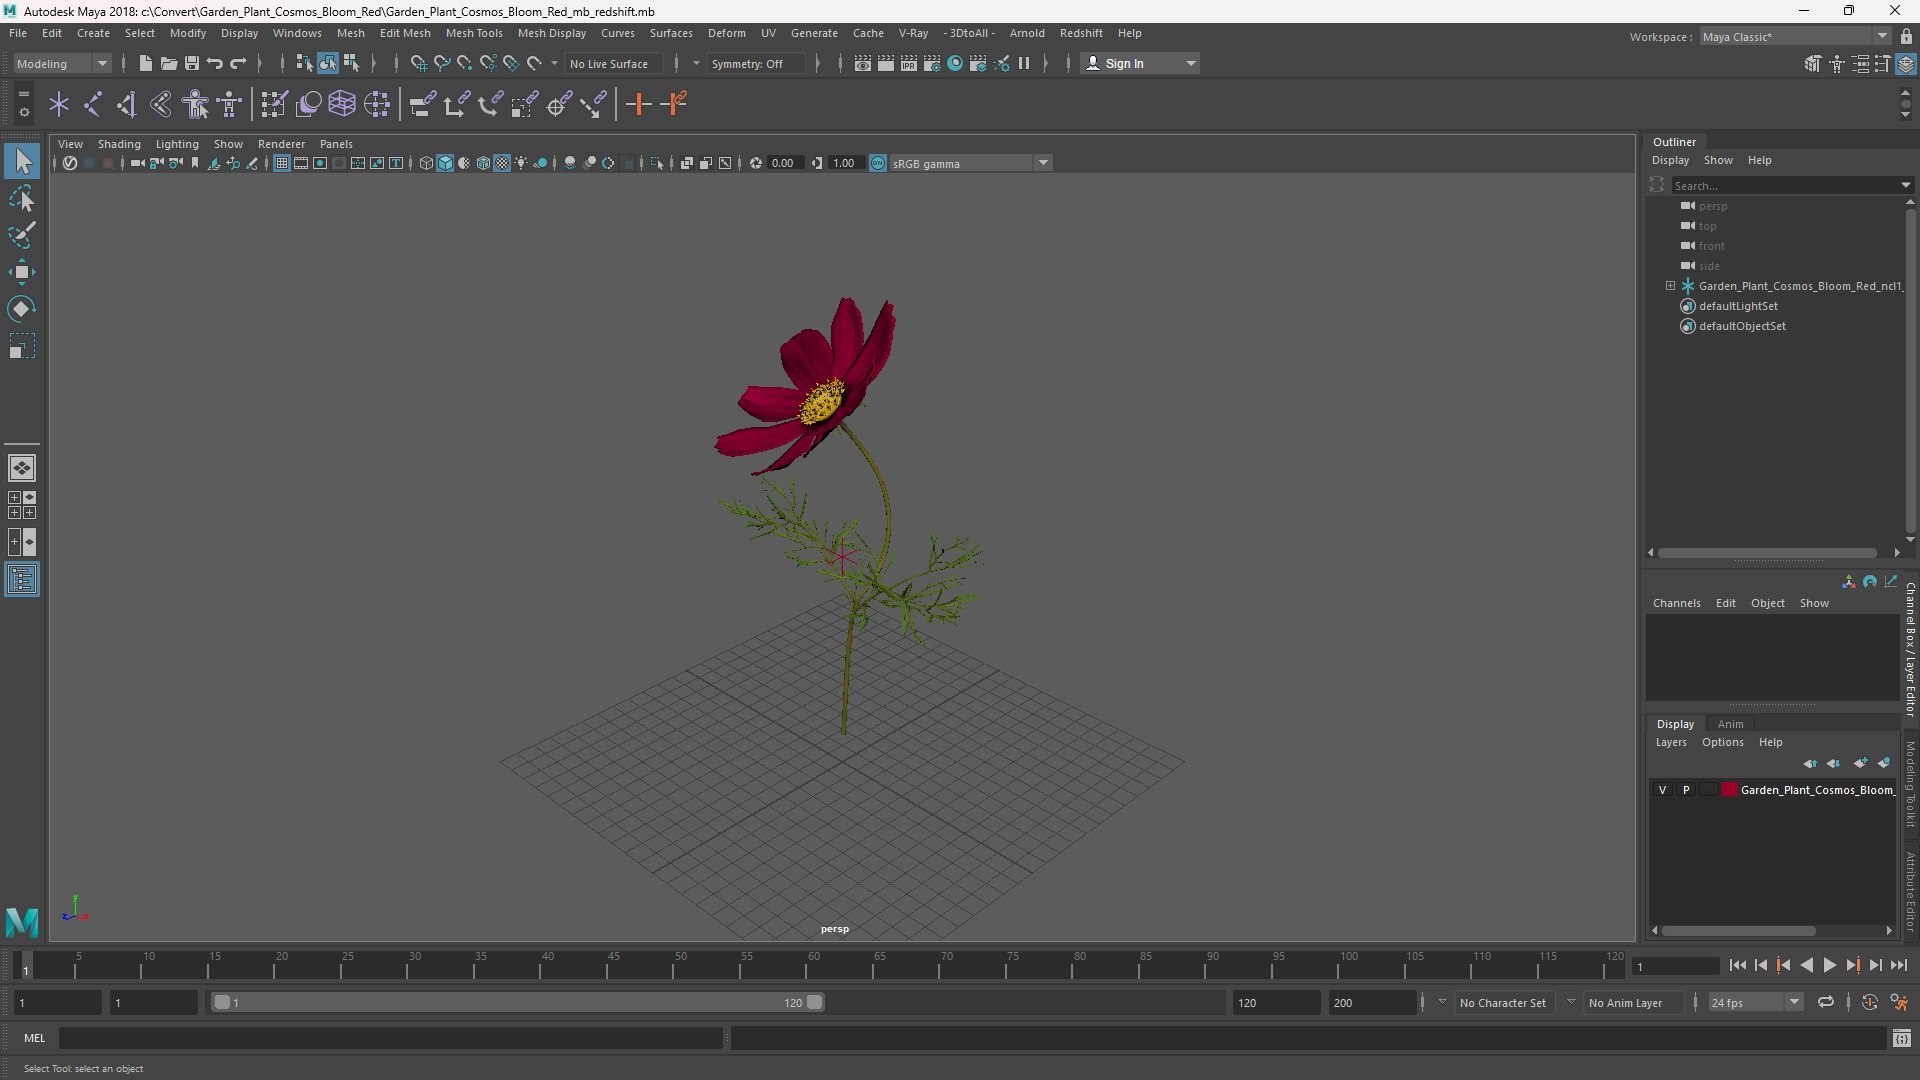The height and width of the screenshot is (1080, 1920).
Task: Click the pause Viewport 2.0 icon
Action: tap(1024, 63)
